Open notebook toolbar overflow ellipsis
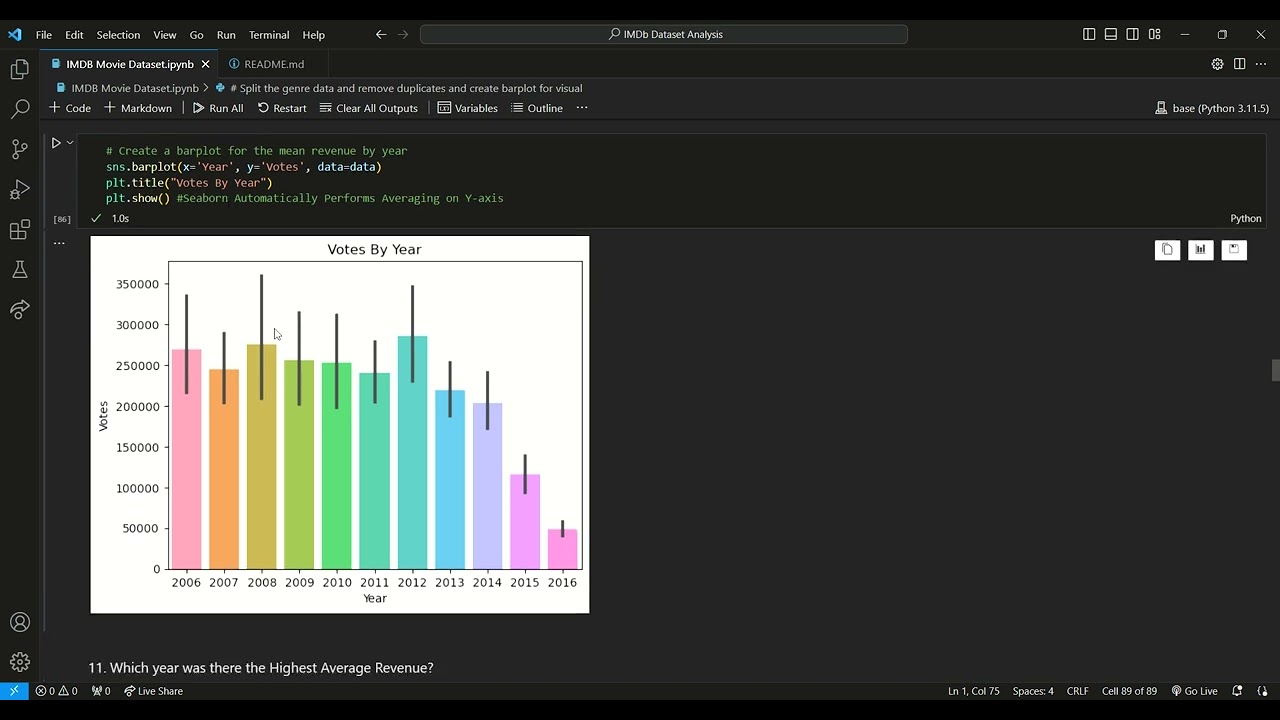This screenshot has width=1280, height=720. pyautogui.click(x=582, y=108)
